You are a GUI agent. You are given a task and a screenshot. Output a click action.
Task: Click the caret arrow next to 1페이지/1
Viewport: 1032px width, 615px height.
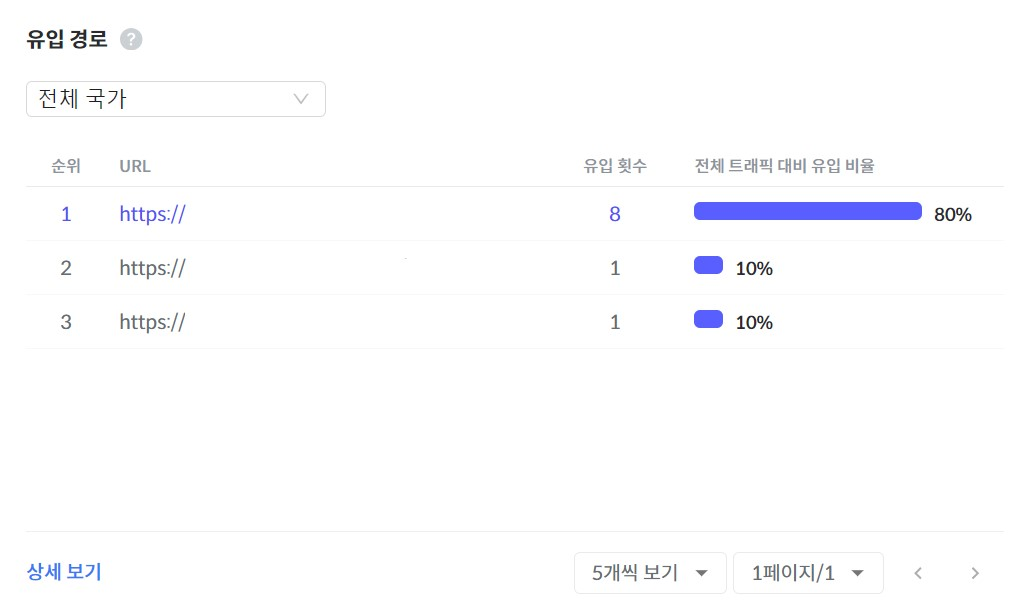(x=857, y=573)
